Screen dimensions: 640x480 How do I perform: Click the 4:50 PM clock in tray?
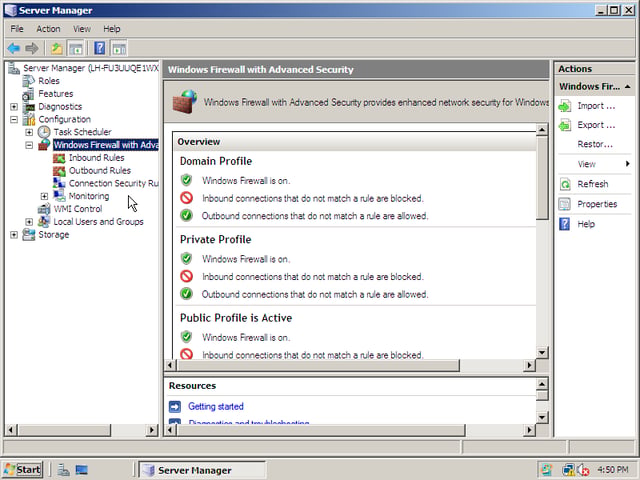click(612, 470)
